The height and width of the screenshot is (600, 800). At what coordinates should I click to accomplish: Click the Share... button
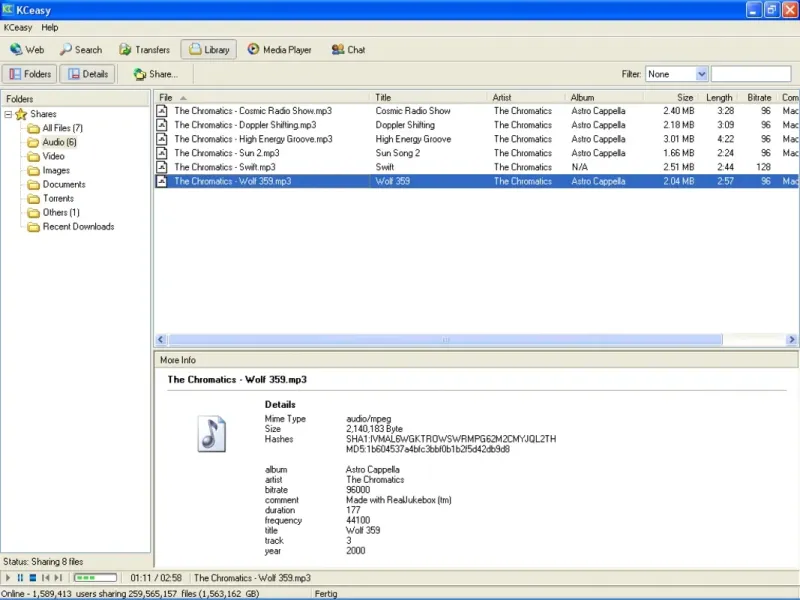point(155,74)
